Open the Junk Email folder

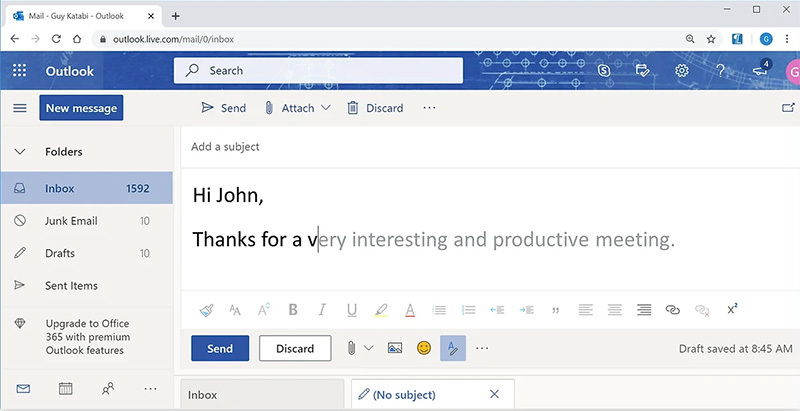pyautogui.click(x=71, y=221)
